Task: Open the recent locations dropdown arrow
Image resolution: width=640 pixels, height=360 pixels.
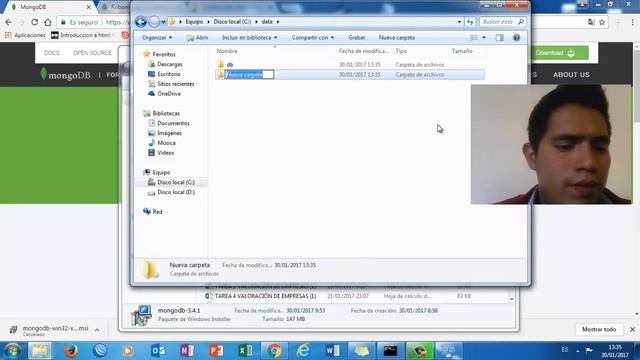Action: (x=163, y=22)
